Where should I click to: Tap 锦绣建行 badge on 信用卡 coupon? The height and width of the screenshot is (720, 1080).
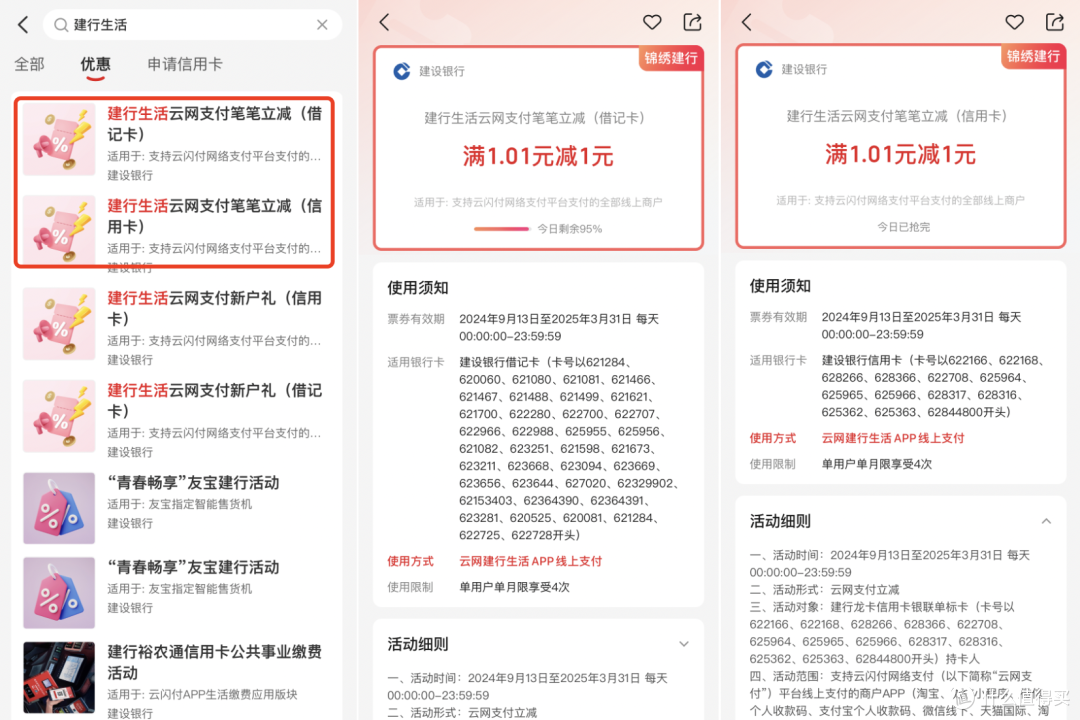tap(1033, 56)
